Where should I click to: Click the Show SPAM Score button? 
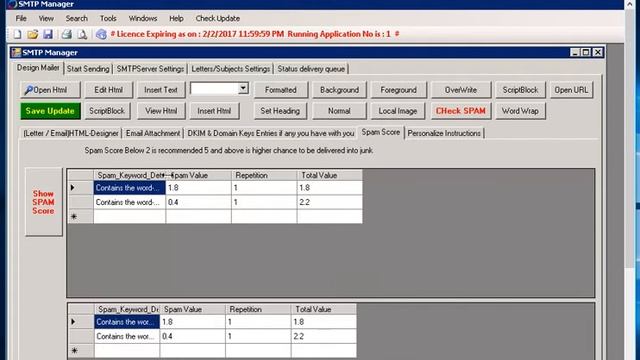click(43, 202)
